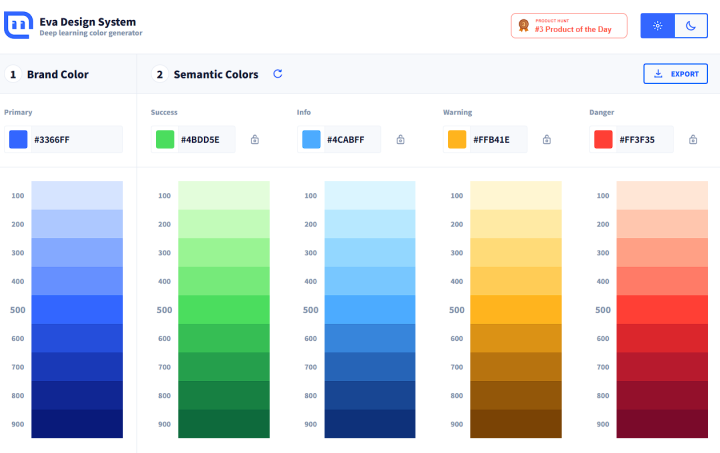Image resolution: width=720 pixels, height=453 pixels.
Task: Edit the Success hex input #4BDD5E
Action: pyautogui.click(x=206, y=140)
